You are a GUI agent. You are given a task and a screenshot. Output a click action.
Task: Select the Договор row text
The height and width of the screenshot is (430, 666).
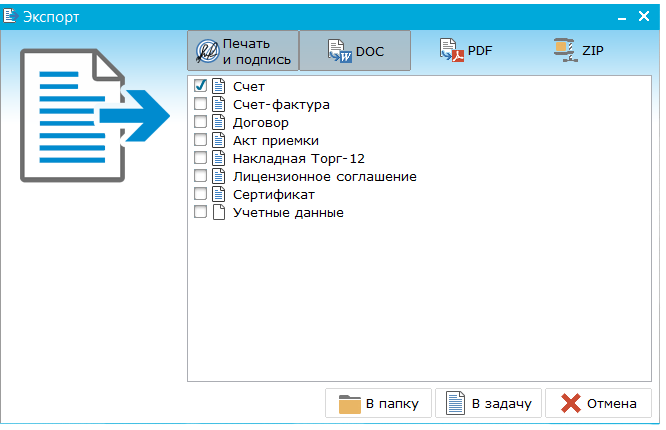click(x=261, y=123)
